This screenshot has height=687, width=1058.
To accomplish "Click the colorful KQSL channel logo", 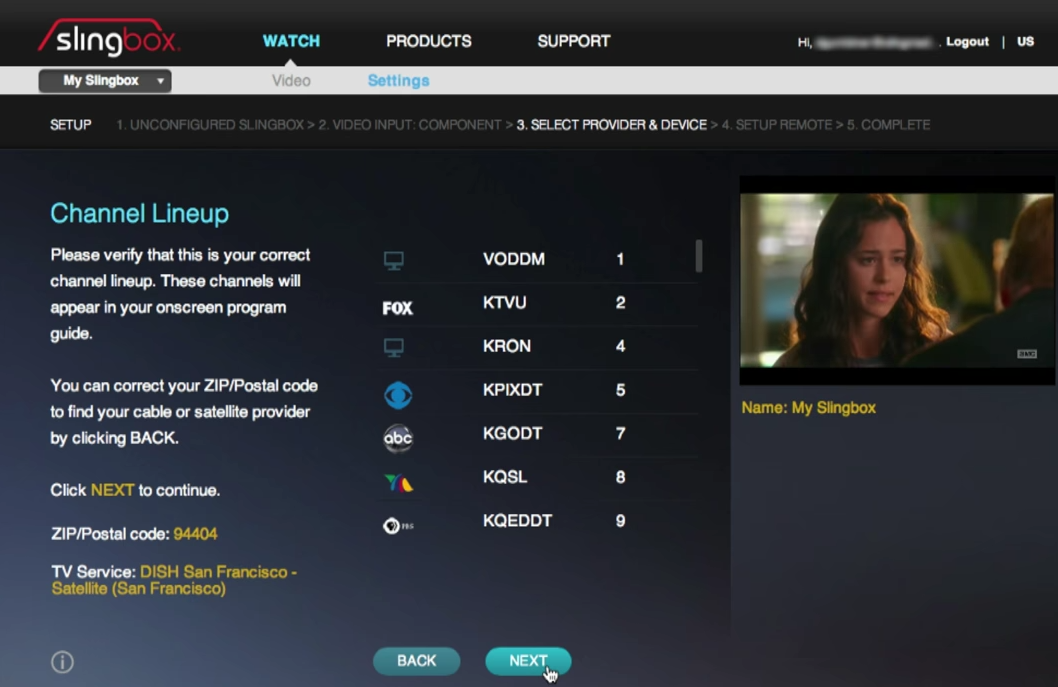I will (x=397, y=480).
